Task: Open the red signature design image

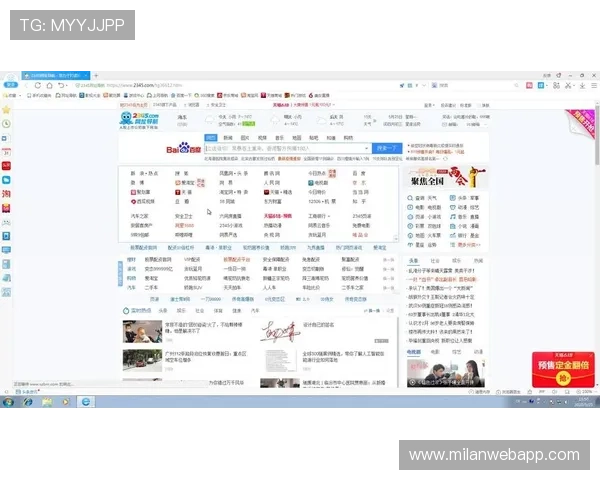Action: tap(280, 331)
